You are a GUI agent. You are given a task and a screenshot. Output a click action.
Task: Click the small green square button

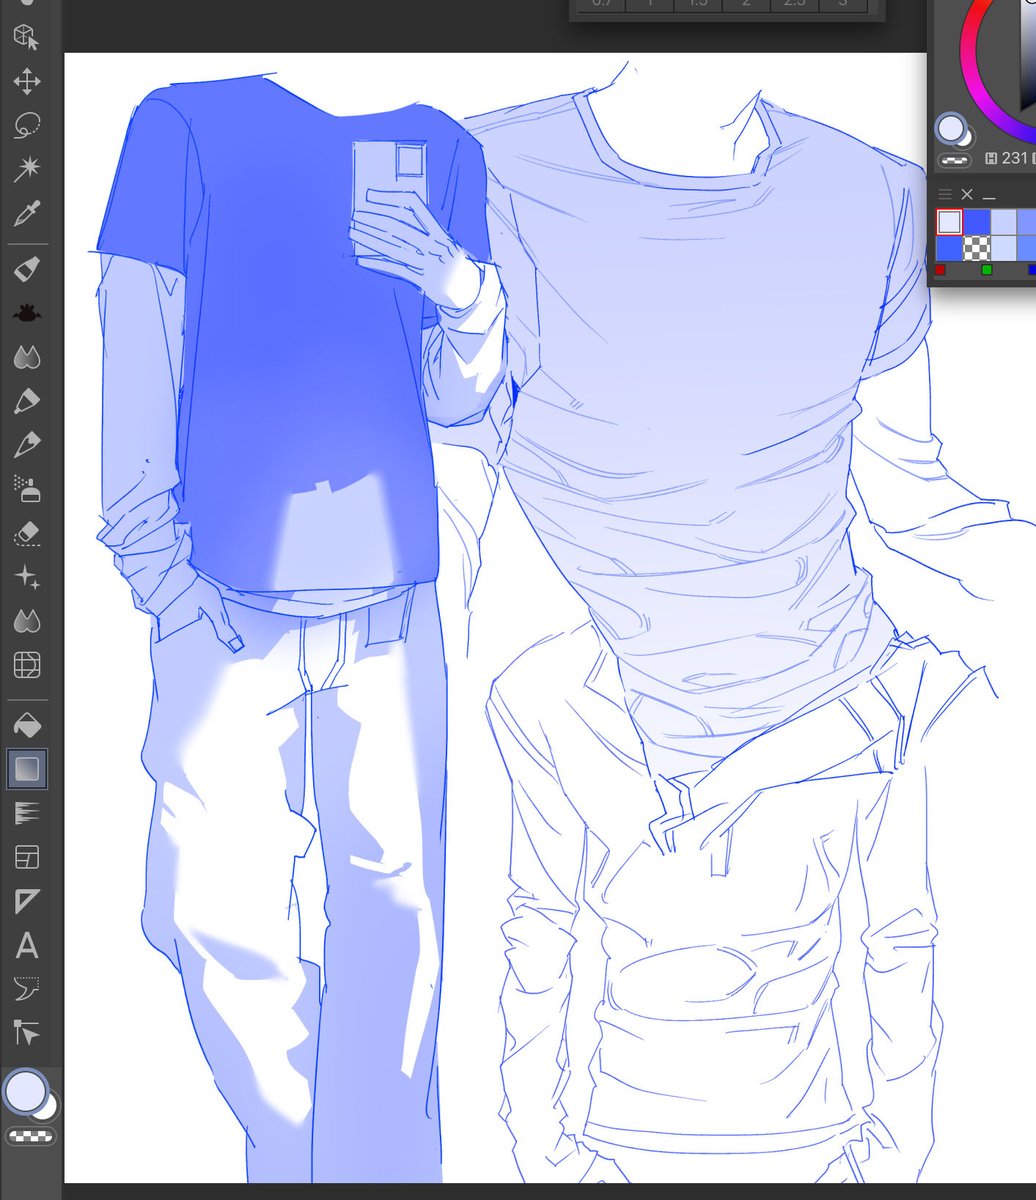[987, 270]
